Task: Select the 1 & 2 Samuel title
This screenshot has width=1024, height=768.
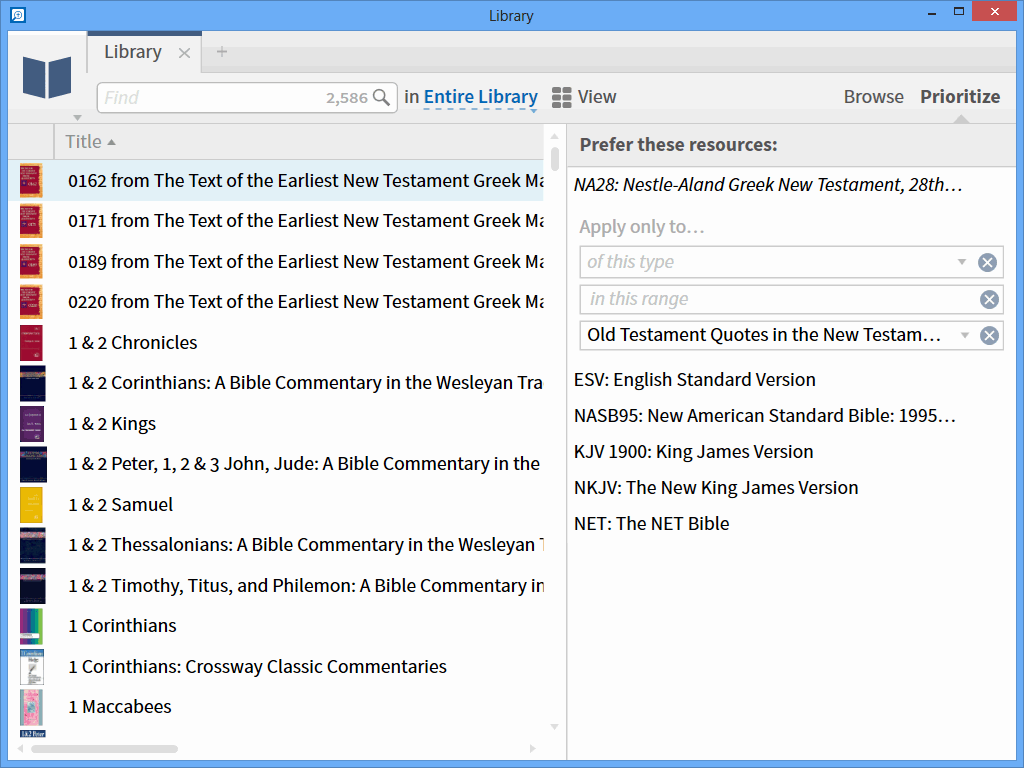Action: click(120, 505)
